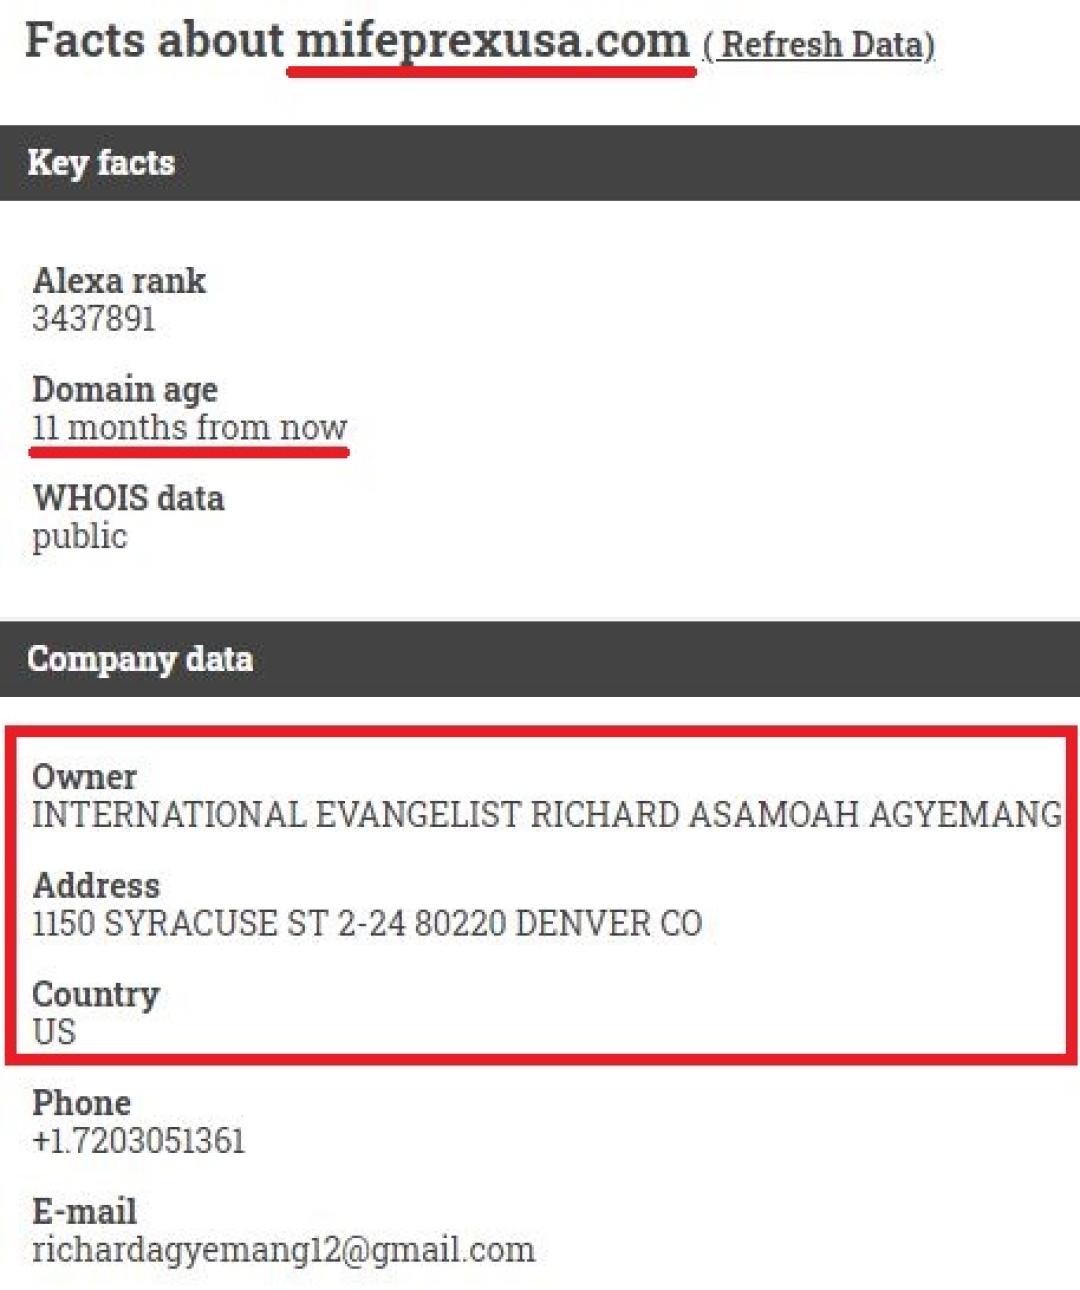Click the WHOIS data label
This screenshot has height=1290, width=1080.
(x=128, y=498)
